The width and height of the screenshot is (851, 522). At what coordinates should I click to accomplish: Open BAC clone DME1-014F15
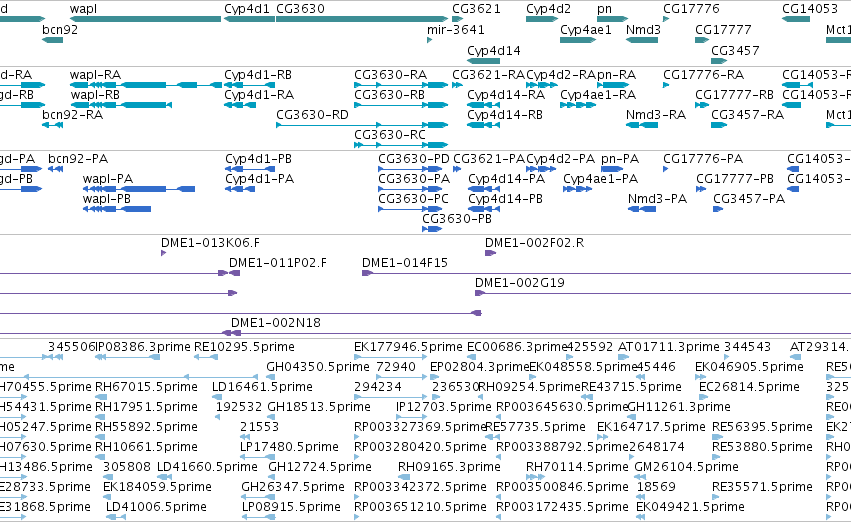[x=404, y=263]
